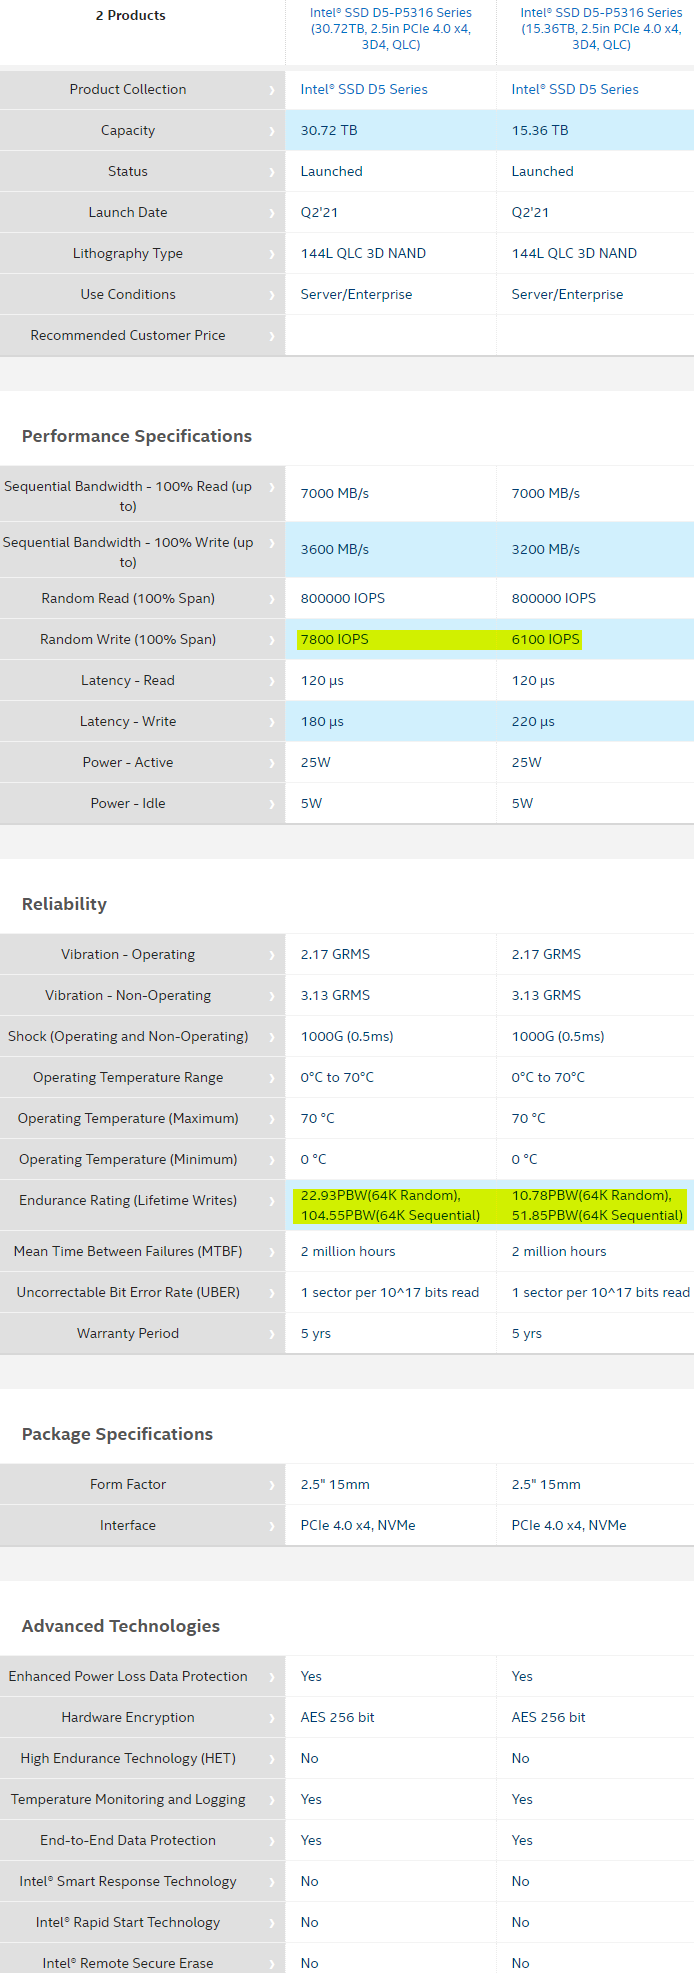Click the 180 µs write latency value

[322, 721]
